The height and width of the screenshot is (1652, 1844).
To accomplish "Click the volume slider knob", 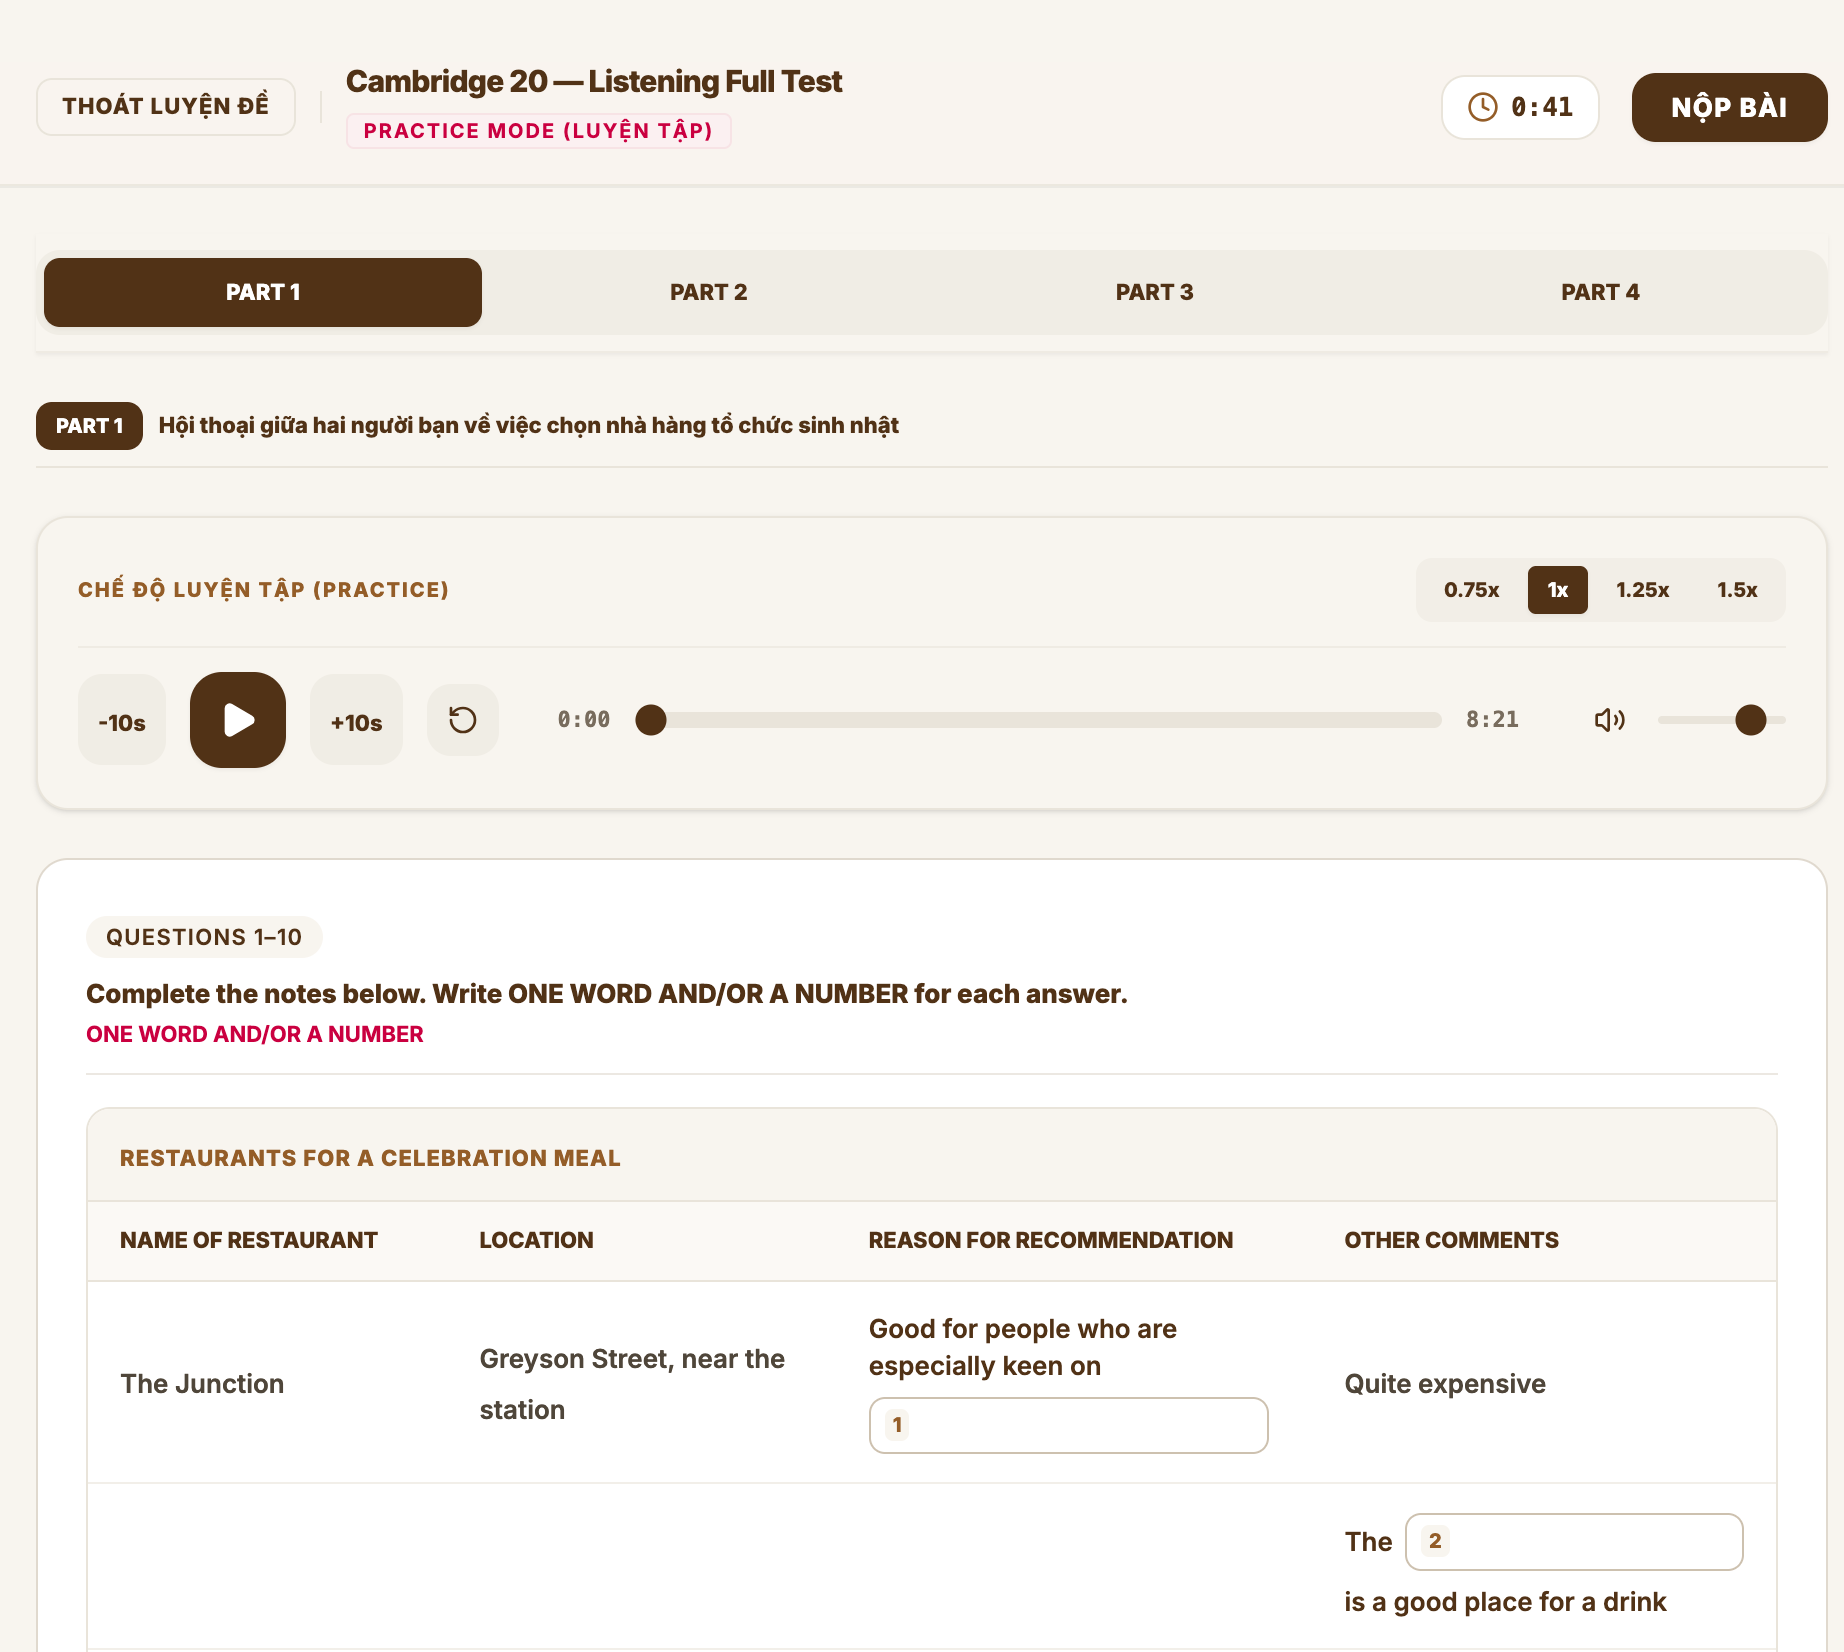I will coord(1751,720).
